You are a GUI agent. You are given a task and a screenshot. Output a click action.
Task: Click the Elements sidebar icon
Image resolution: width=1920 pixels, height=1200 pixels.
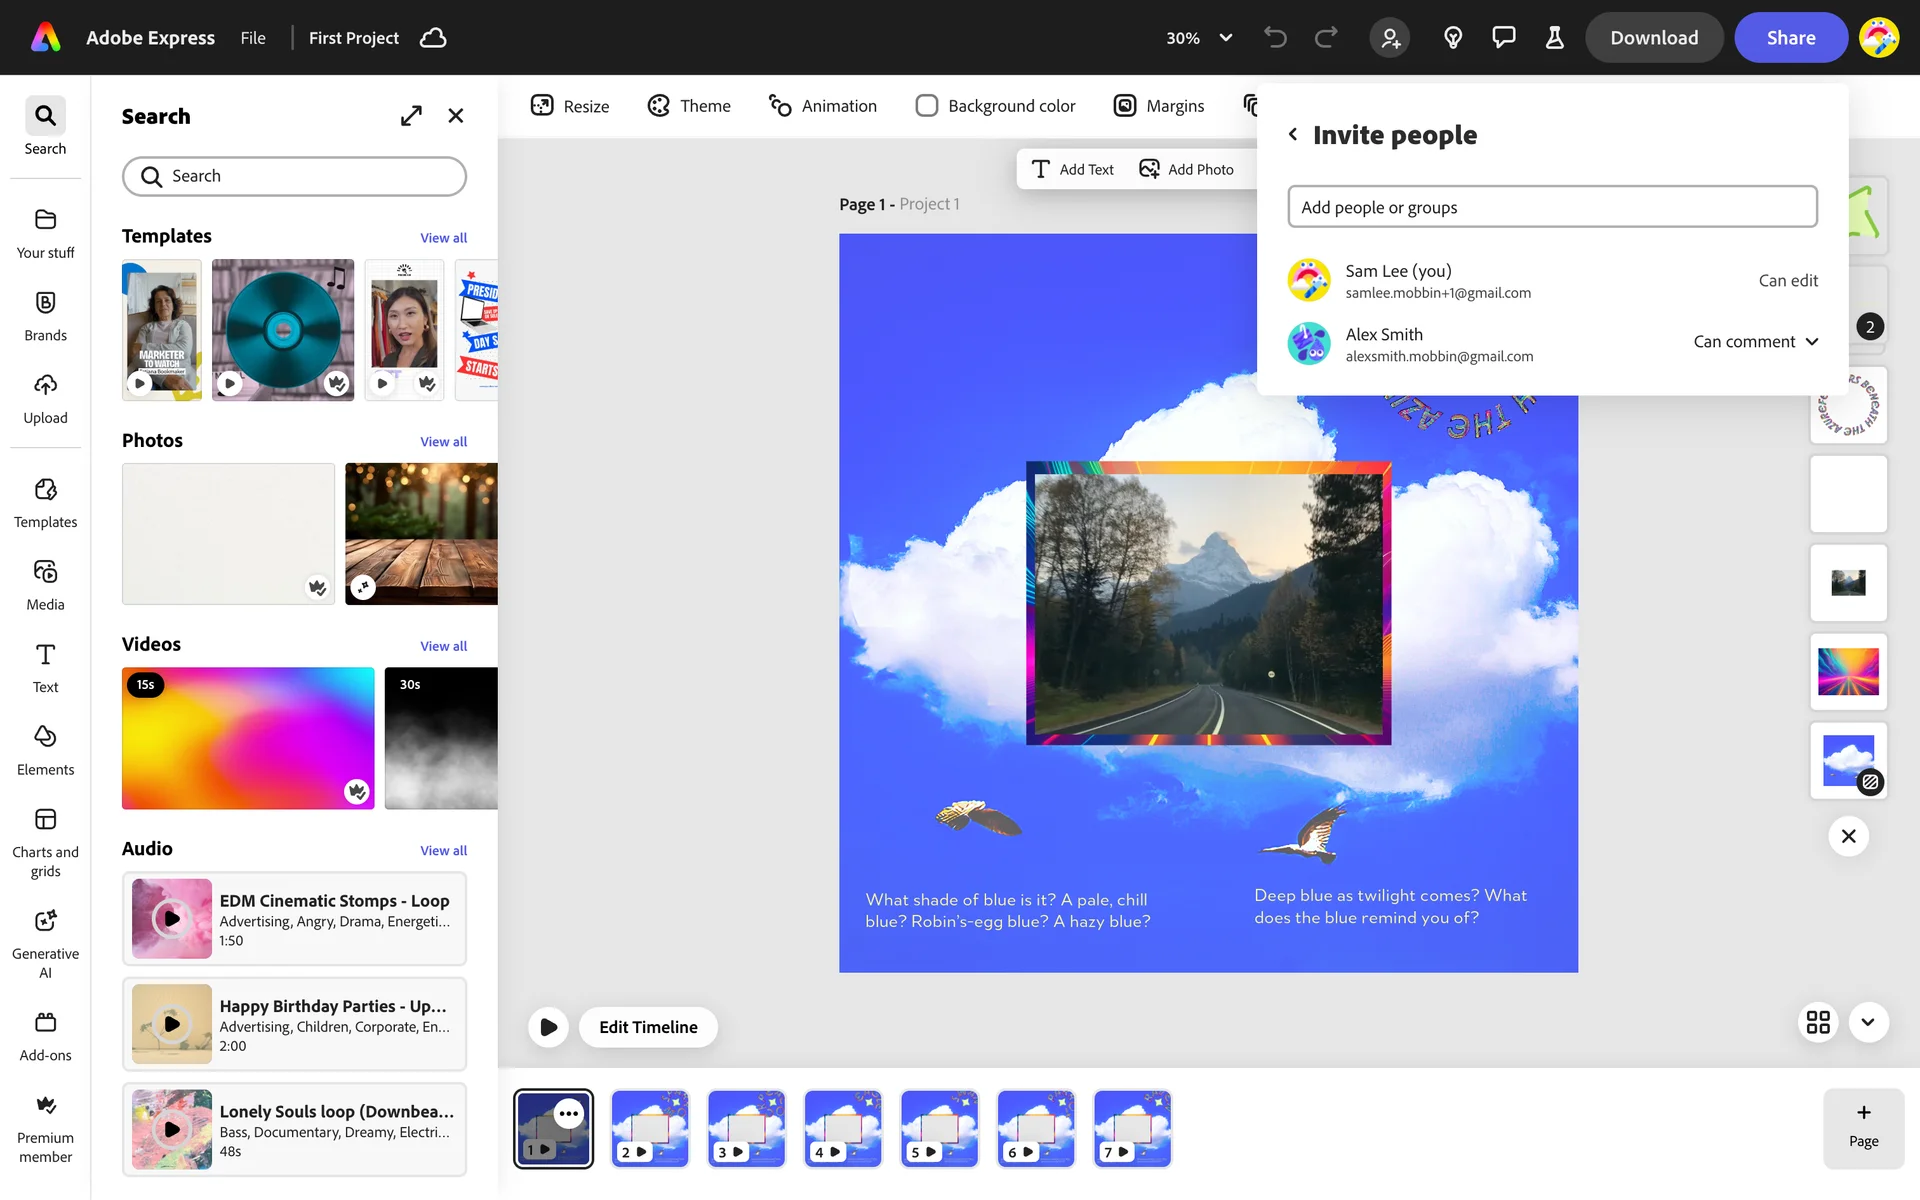click(45, 749)
